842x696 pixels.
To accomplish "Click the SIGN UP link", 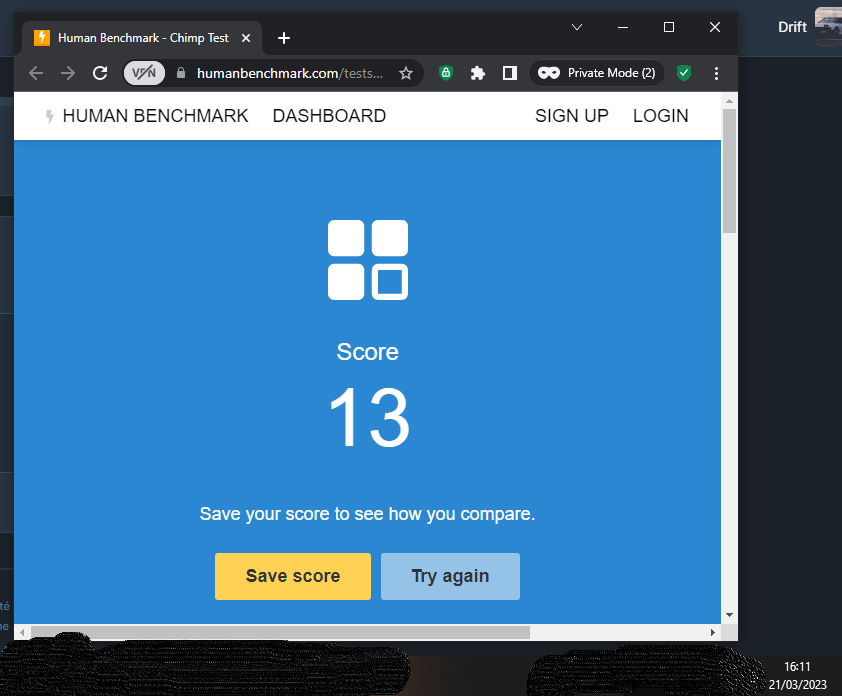I will [571, 116].
